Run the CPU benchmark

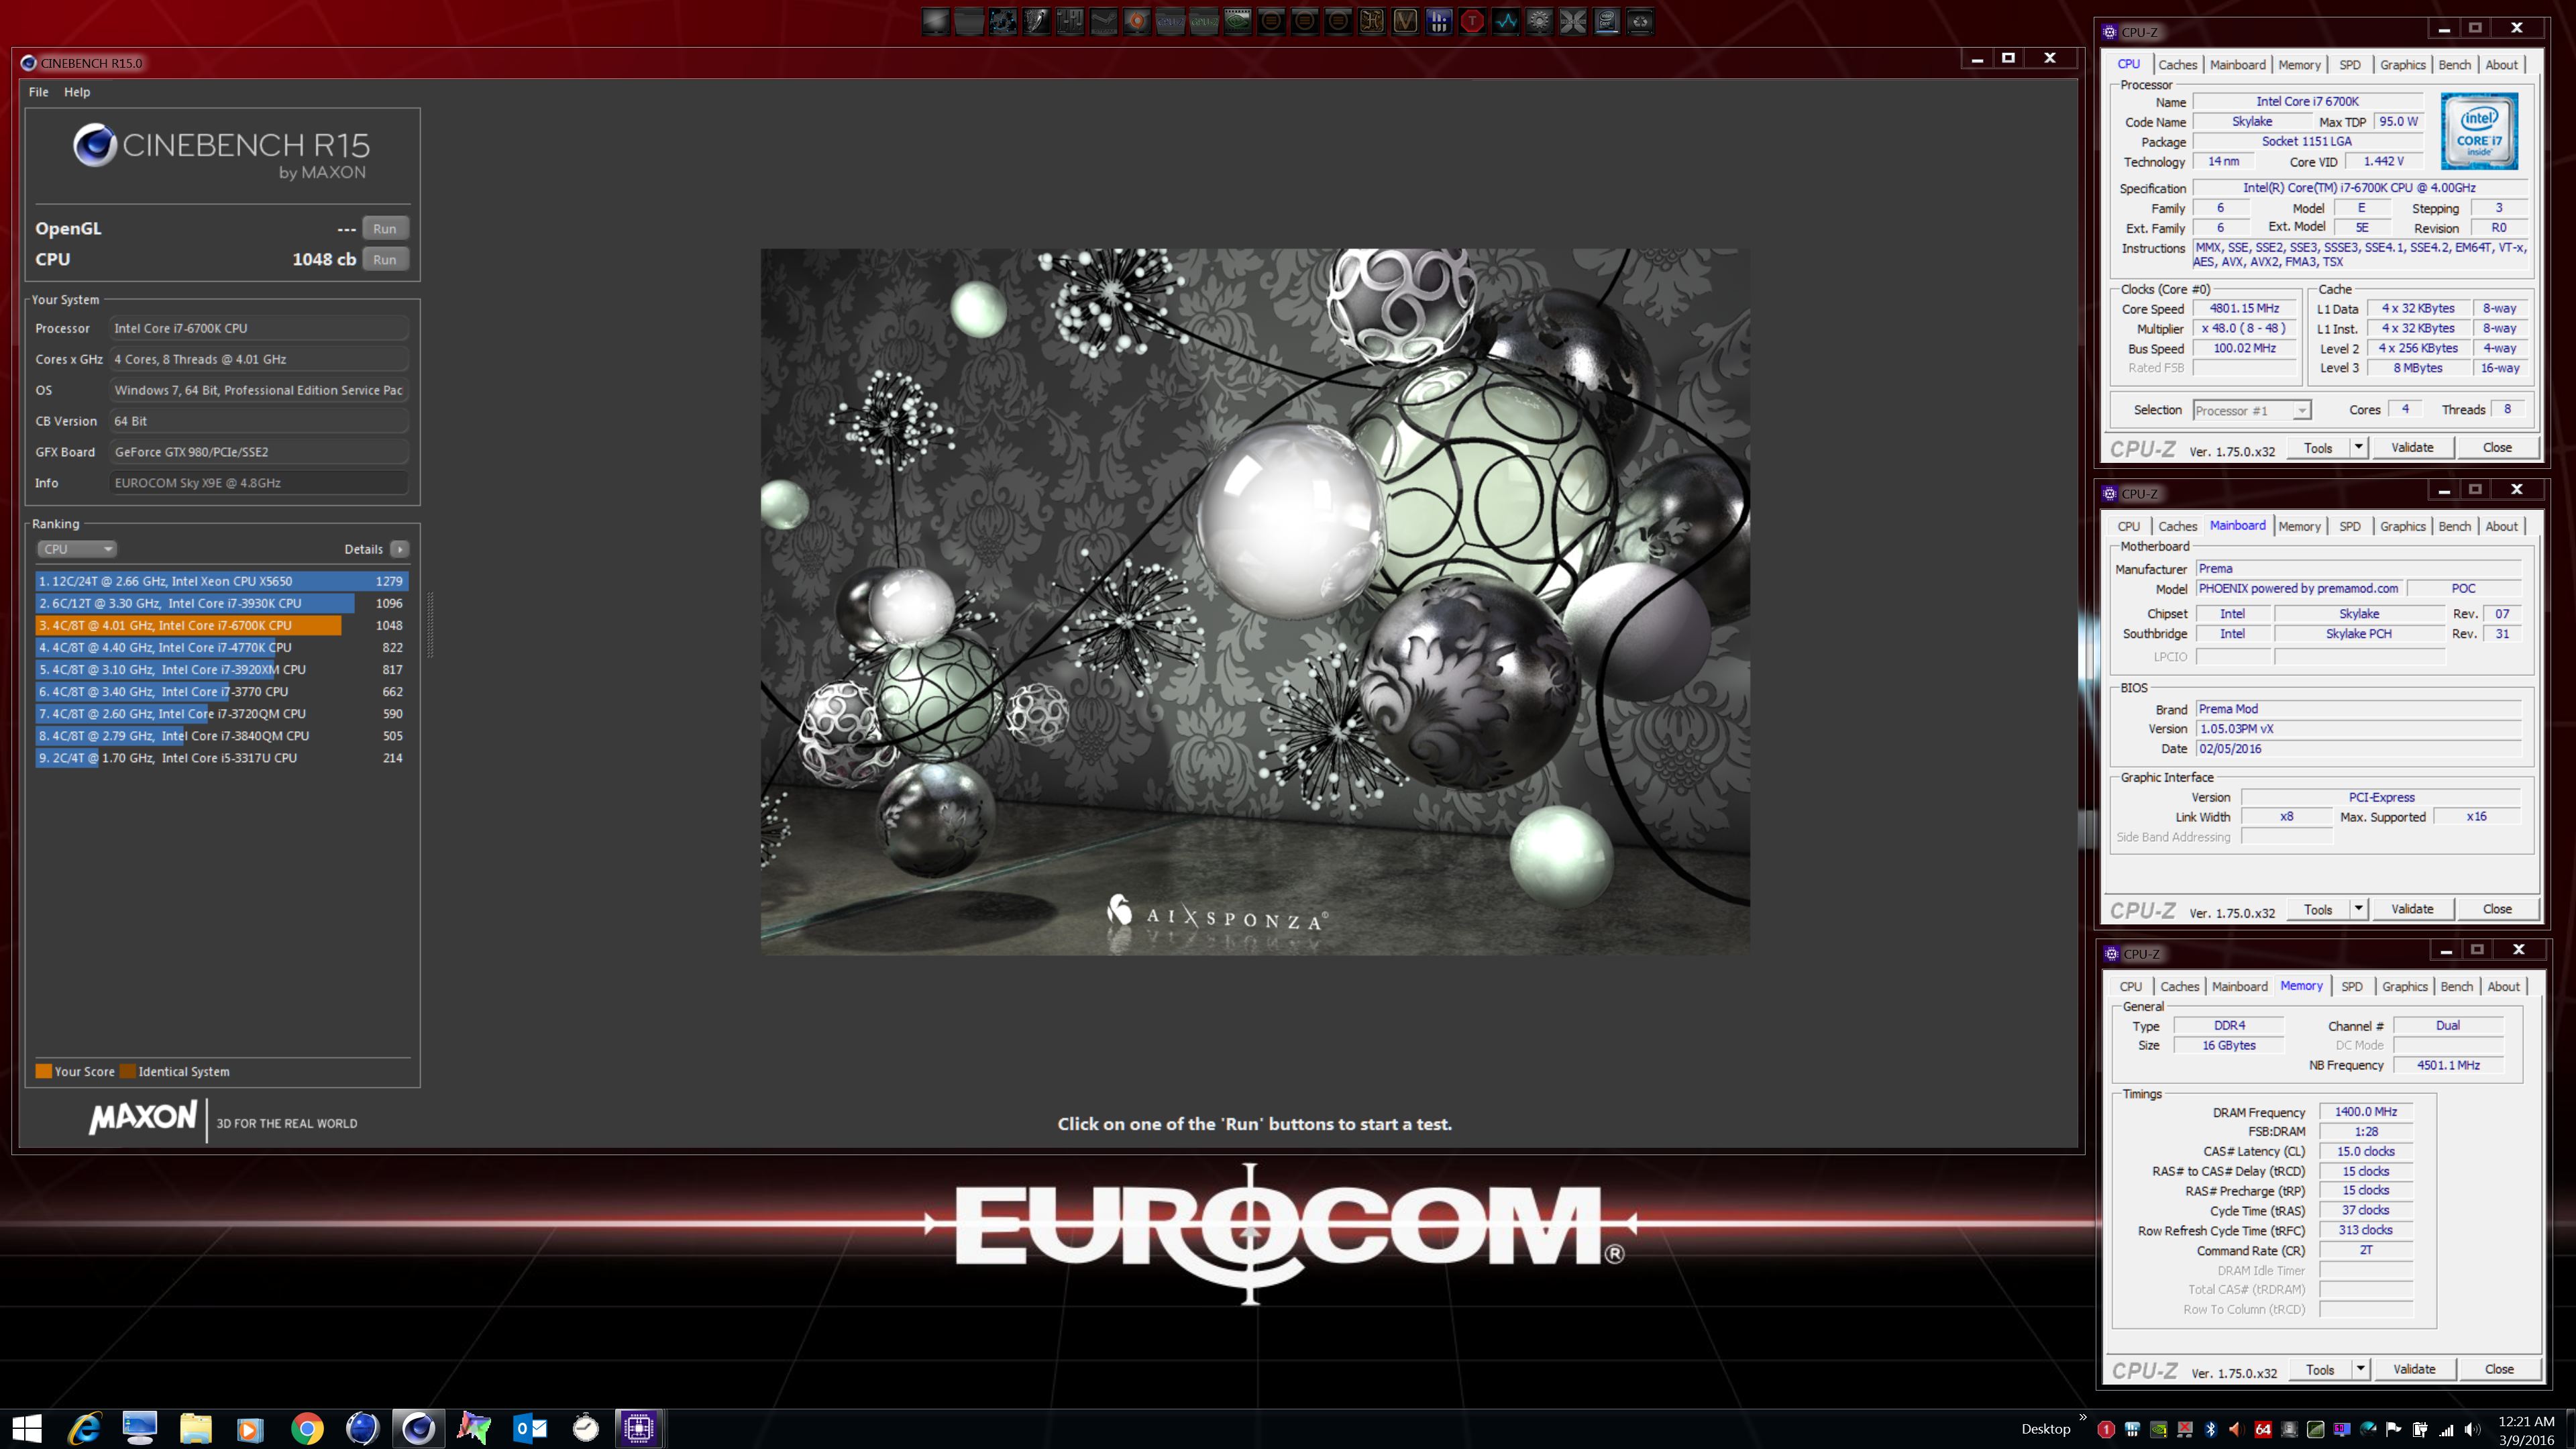tap(385, 260)
